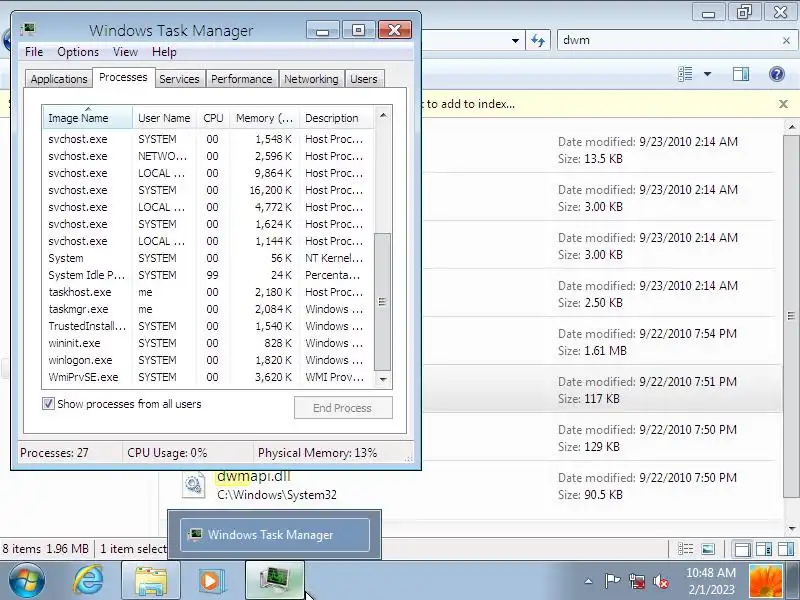The width and height of the screenshot is (800, 600).
Task: Switch to the Users tab
Action: point(364,79)
